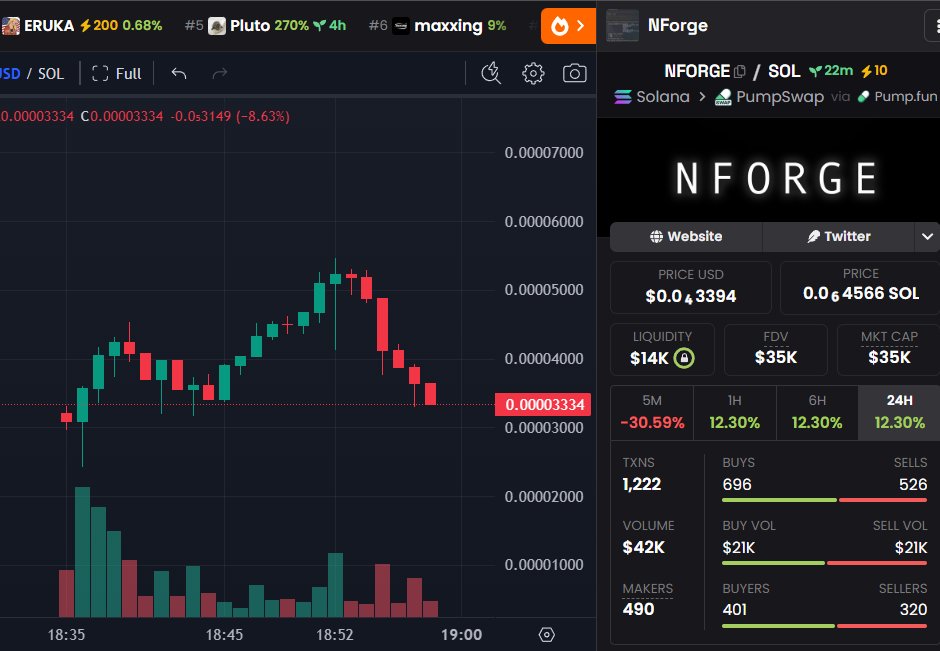Click the SELLERS 320 count
The width and height of the screenshot is (940, 651).
(913, 610)
